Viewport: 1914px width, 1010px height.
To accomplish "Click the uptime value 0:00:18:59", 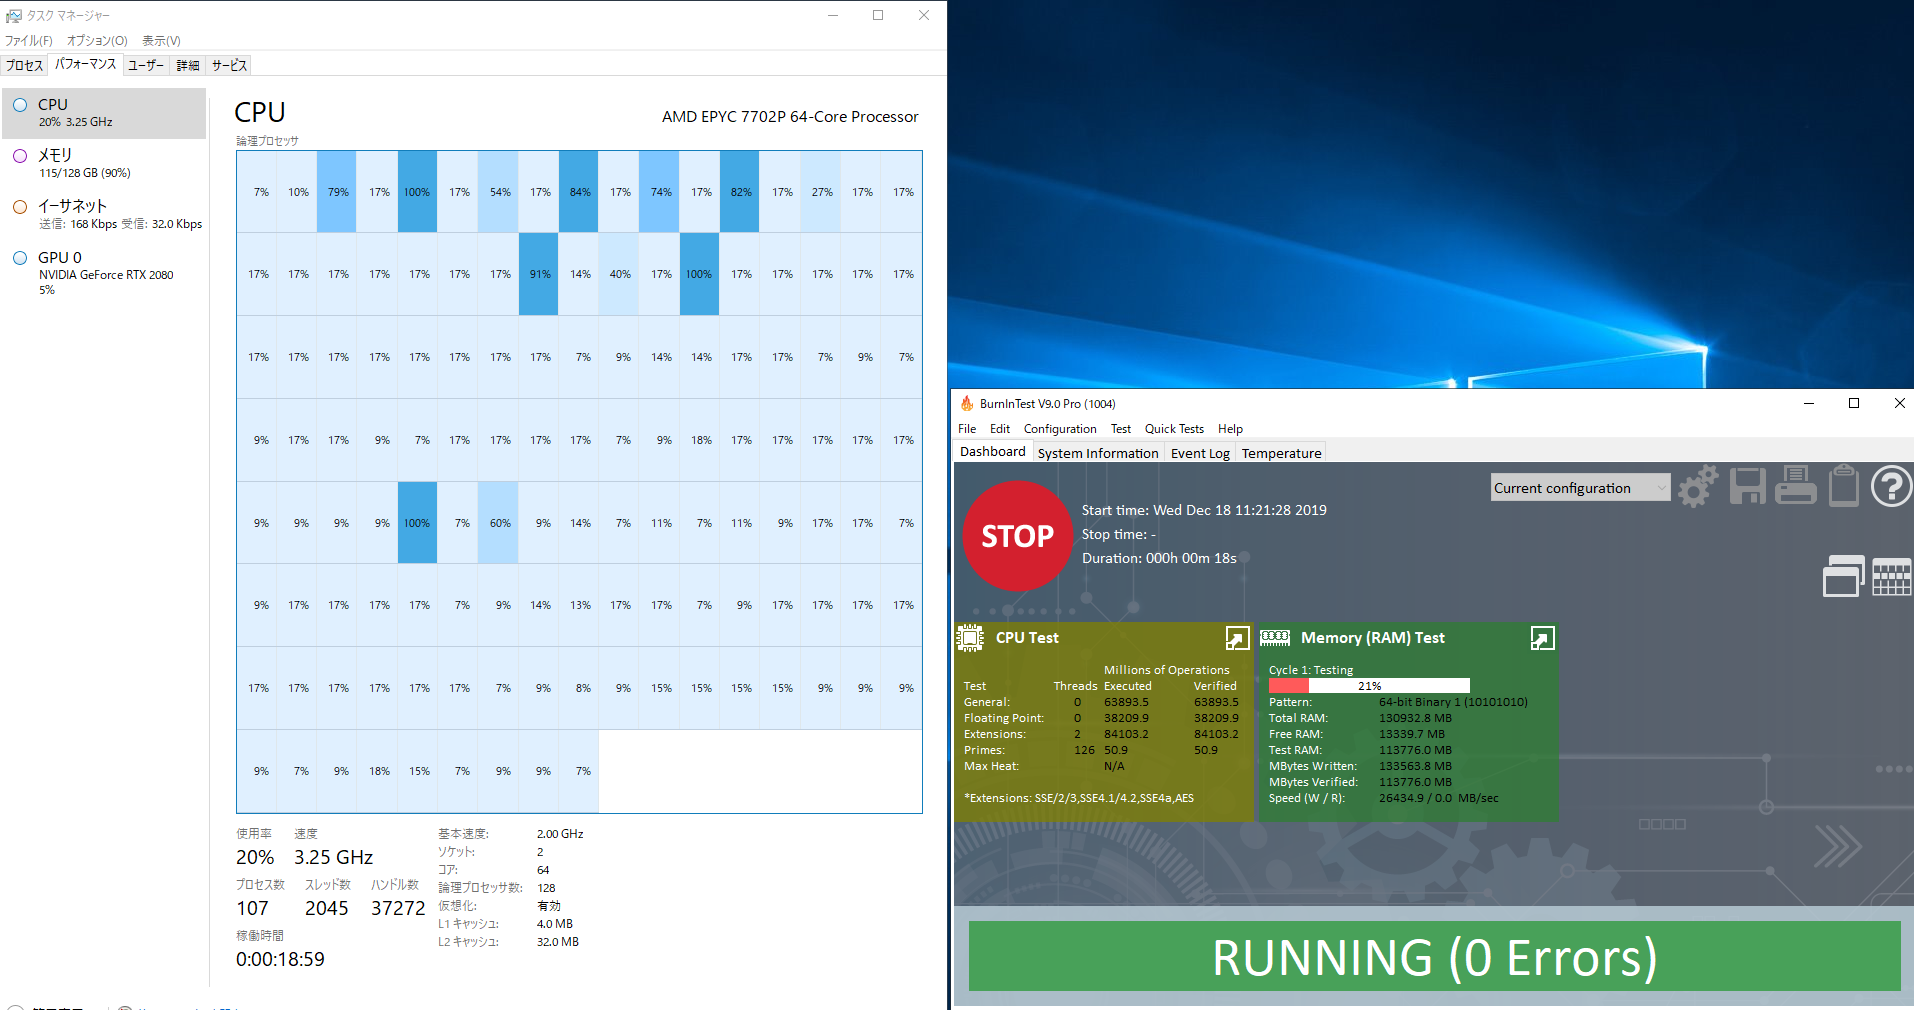I will tap(280, 959).
